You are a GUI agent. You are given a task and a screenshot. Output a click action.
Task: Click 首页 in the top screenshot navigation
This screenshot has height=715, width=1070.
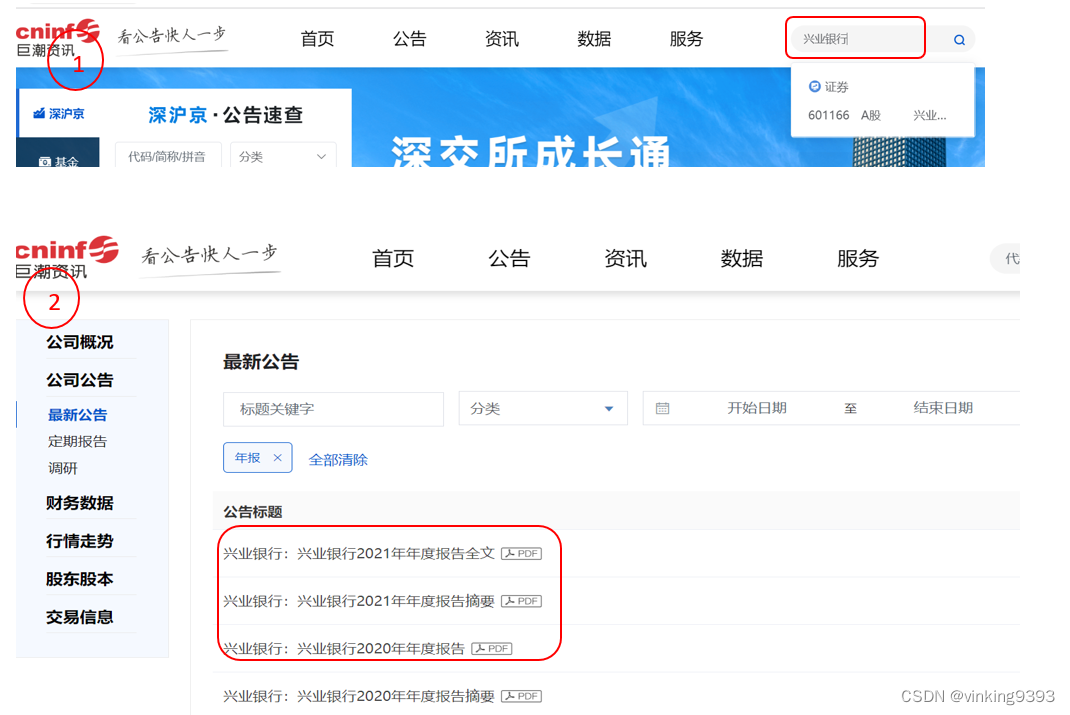click(317, 39)
